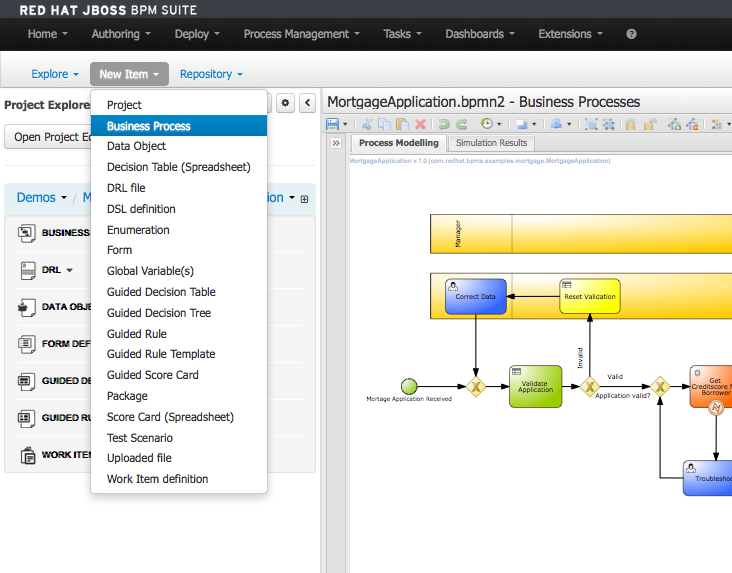Click the Ungroup shapes icon
The height and width of the screenshot is (573, 732).
pyautogui.click(x=609, y=124)
